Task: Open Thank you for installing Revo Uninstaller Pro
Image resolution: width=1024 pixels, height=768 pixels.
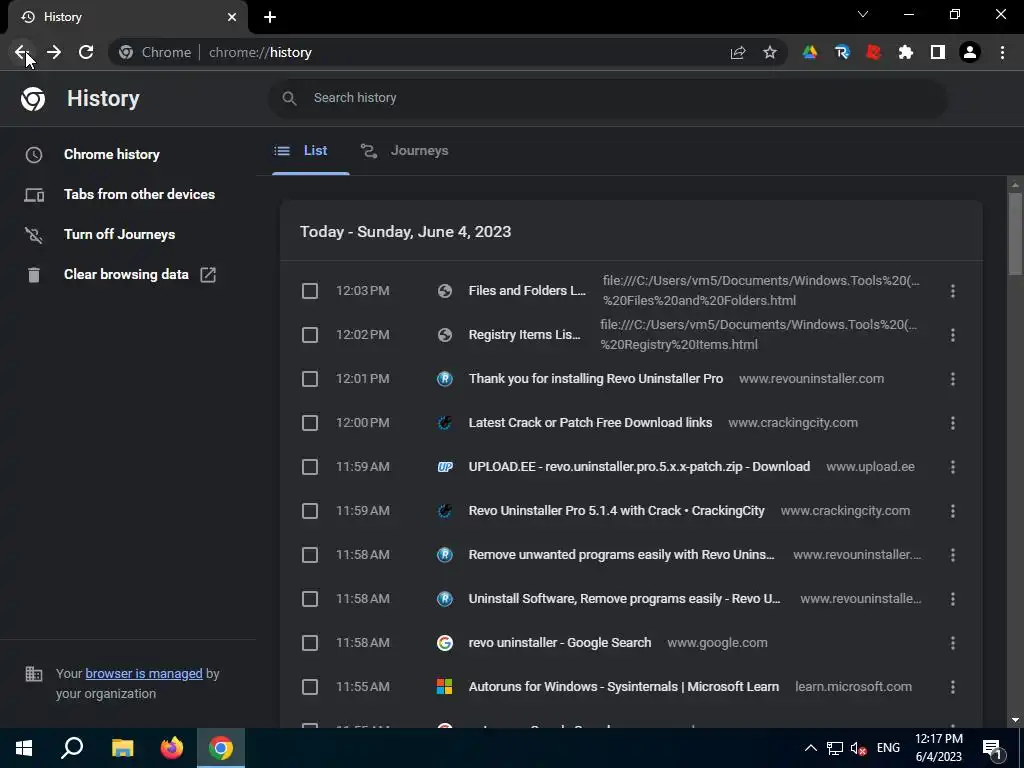Action: pos(596,379)
